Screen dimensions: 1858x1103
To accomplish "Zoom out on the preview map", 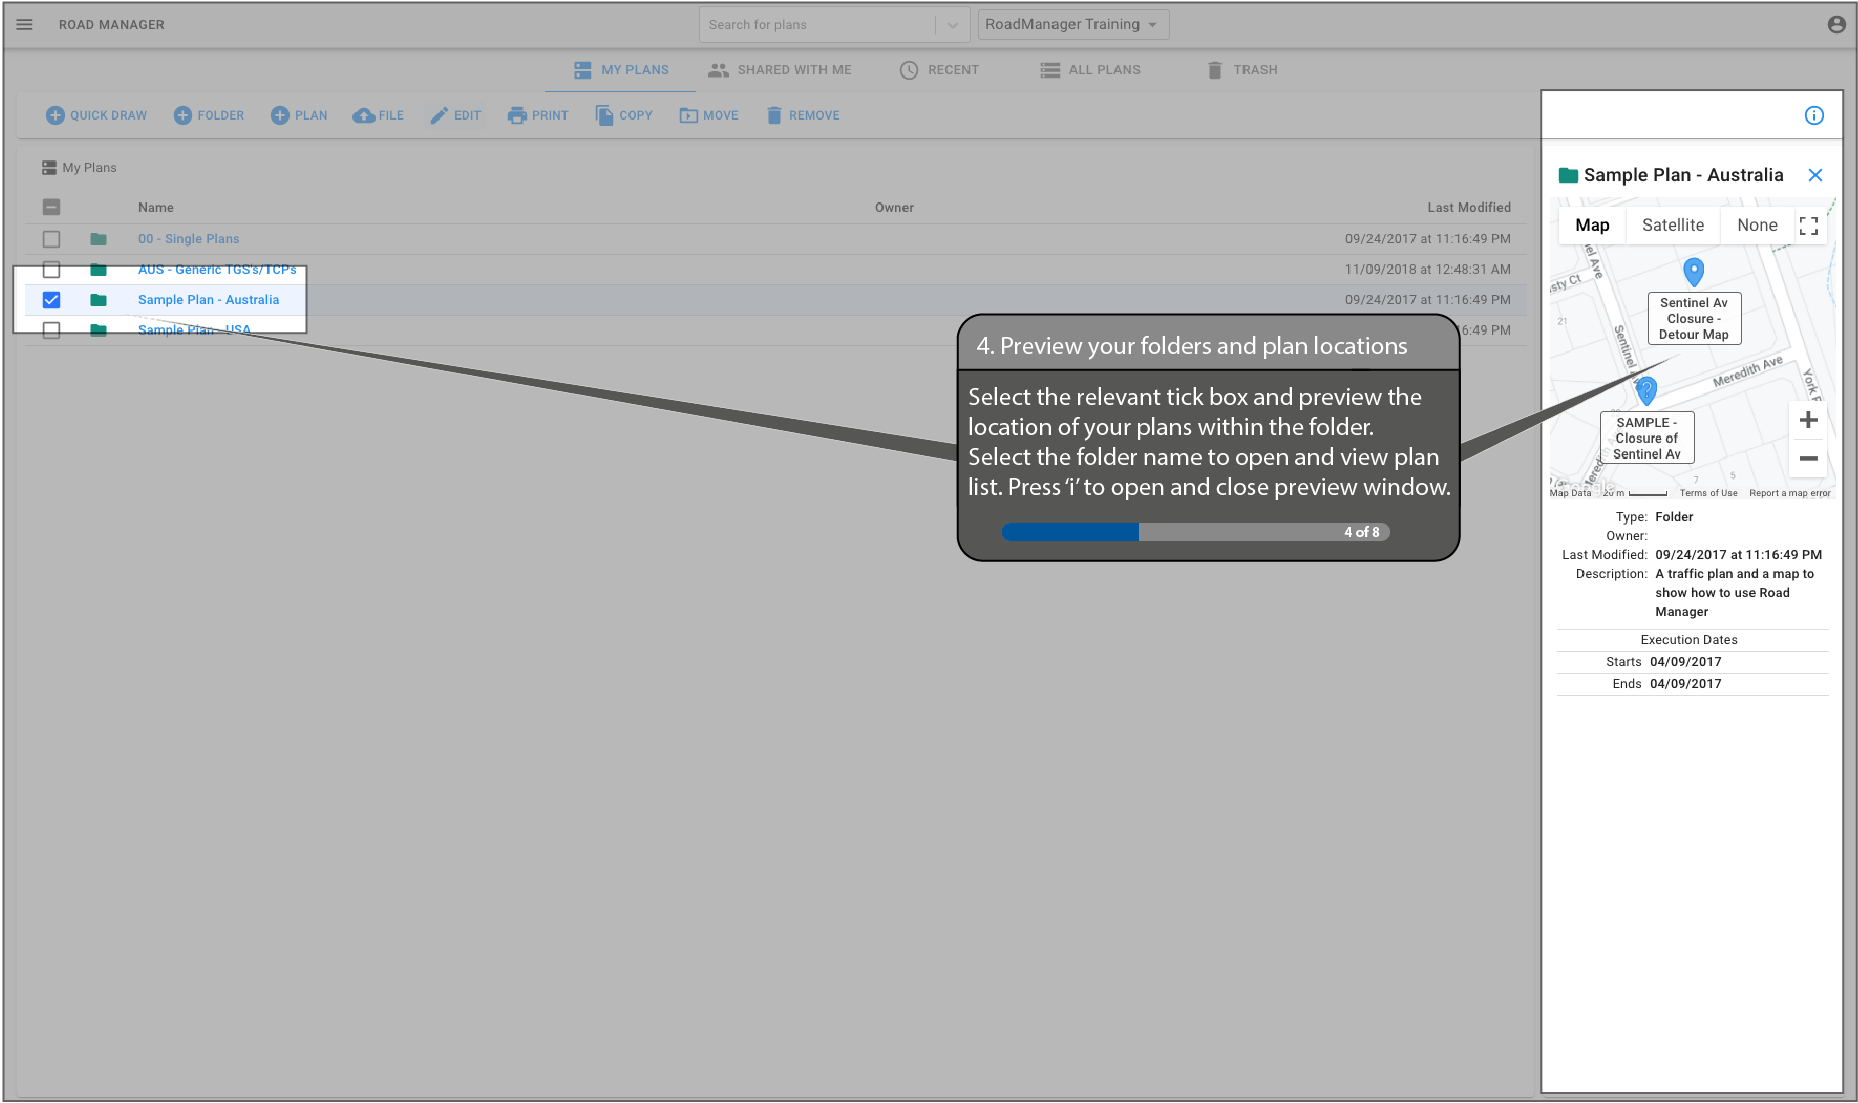I will [x=1808, y=458].
